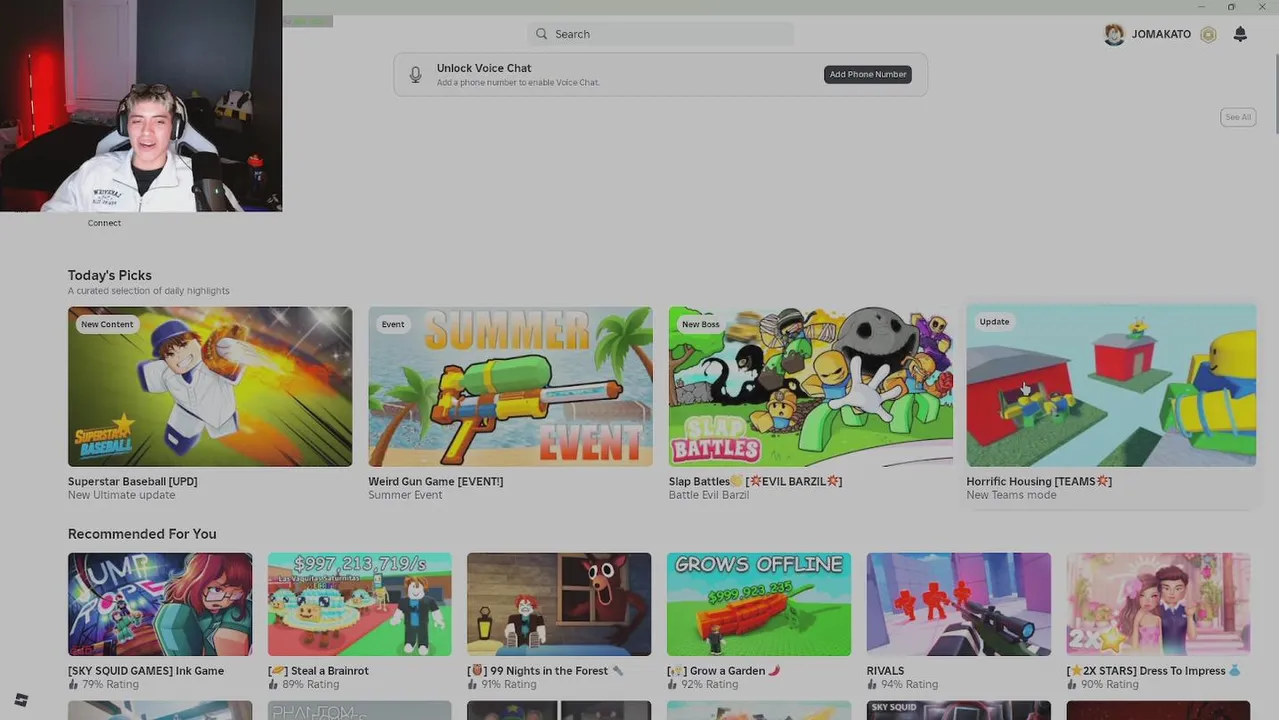Open the Weird Gun Game summer event thumbnail
Image resolution: width=1279 pixels, height=720 pixels.
point(510,386)
